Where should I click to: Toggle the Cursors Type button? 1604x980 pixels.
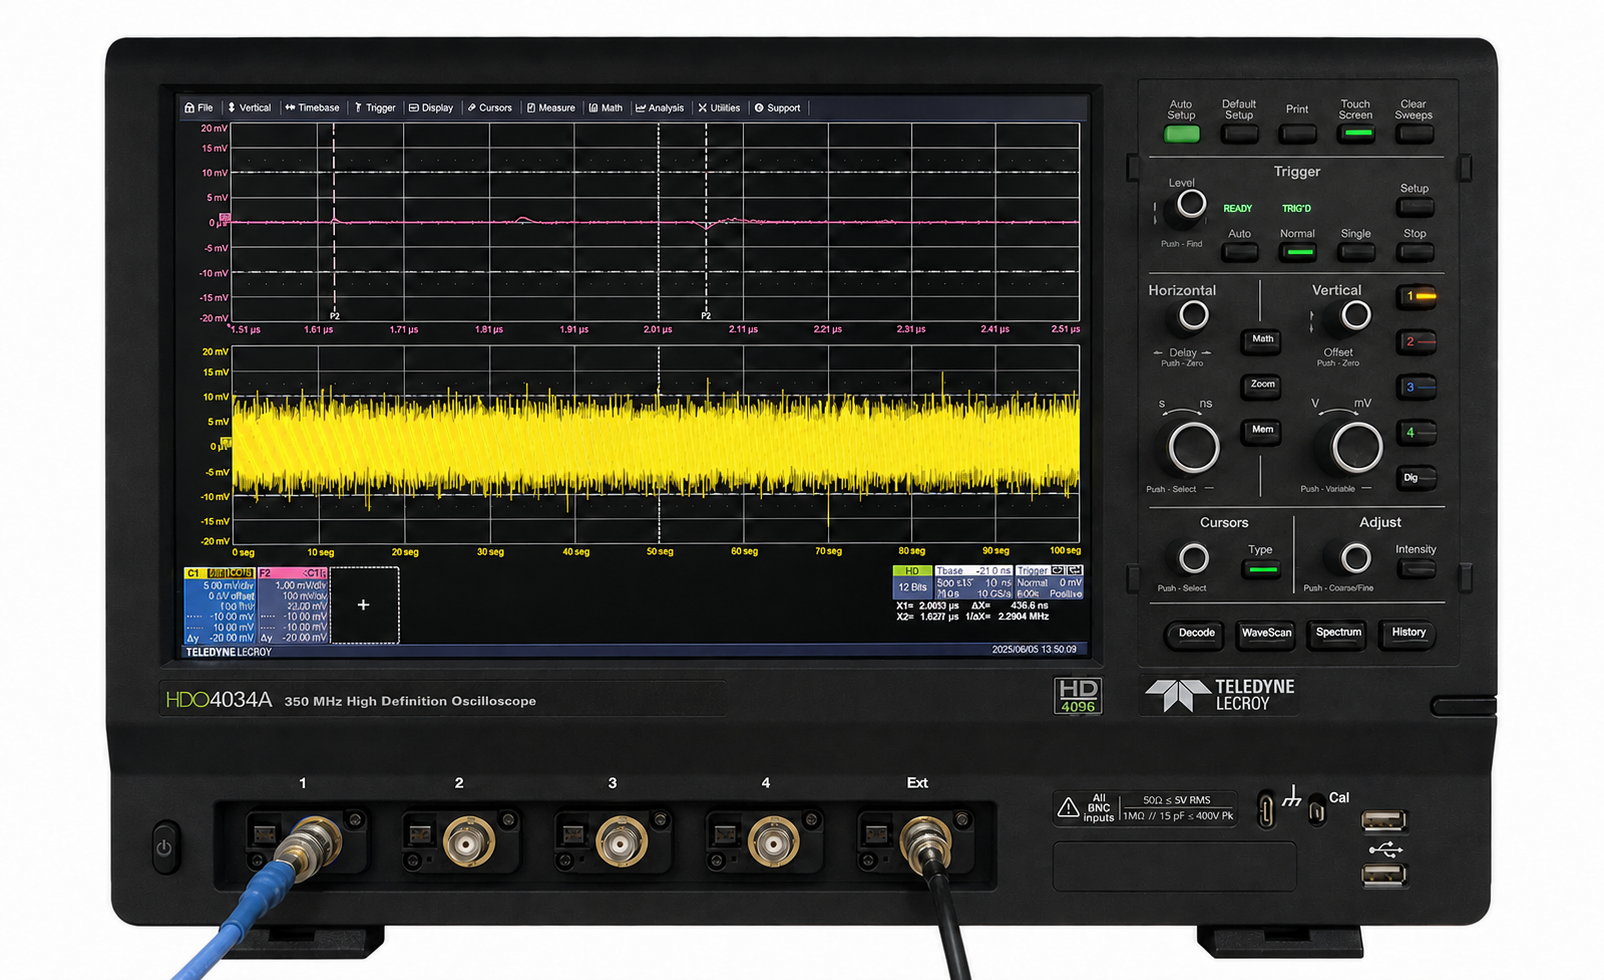[x=1262, y=569]
